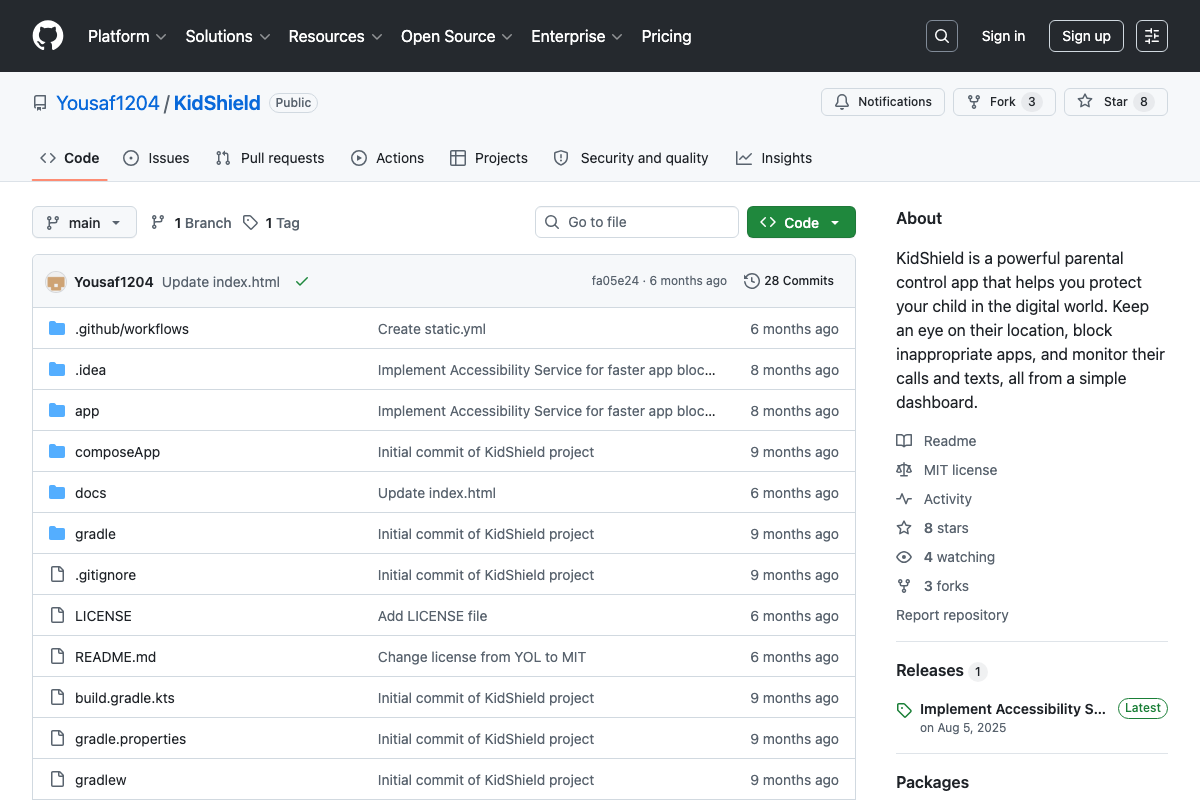Click the tag icon beside 1 Tag
The width and height of the screenshot is (1200, 800).
click(251, 223)
